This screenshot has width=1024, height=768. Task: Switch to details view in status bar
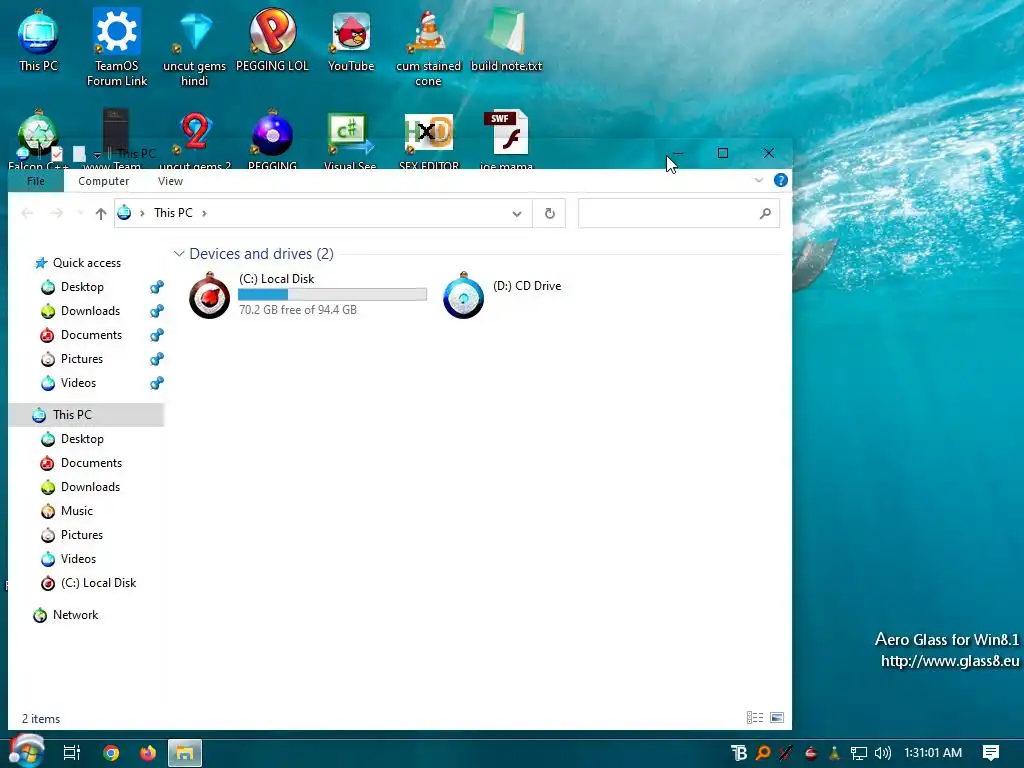[755, 718]
